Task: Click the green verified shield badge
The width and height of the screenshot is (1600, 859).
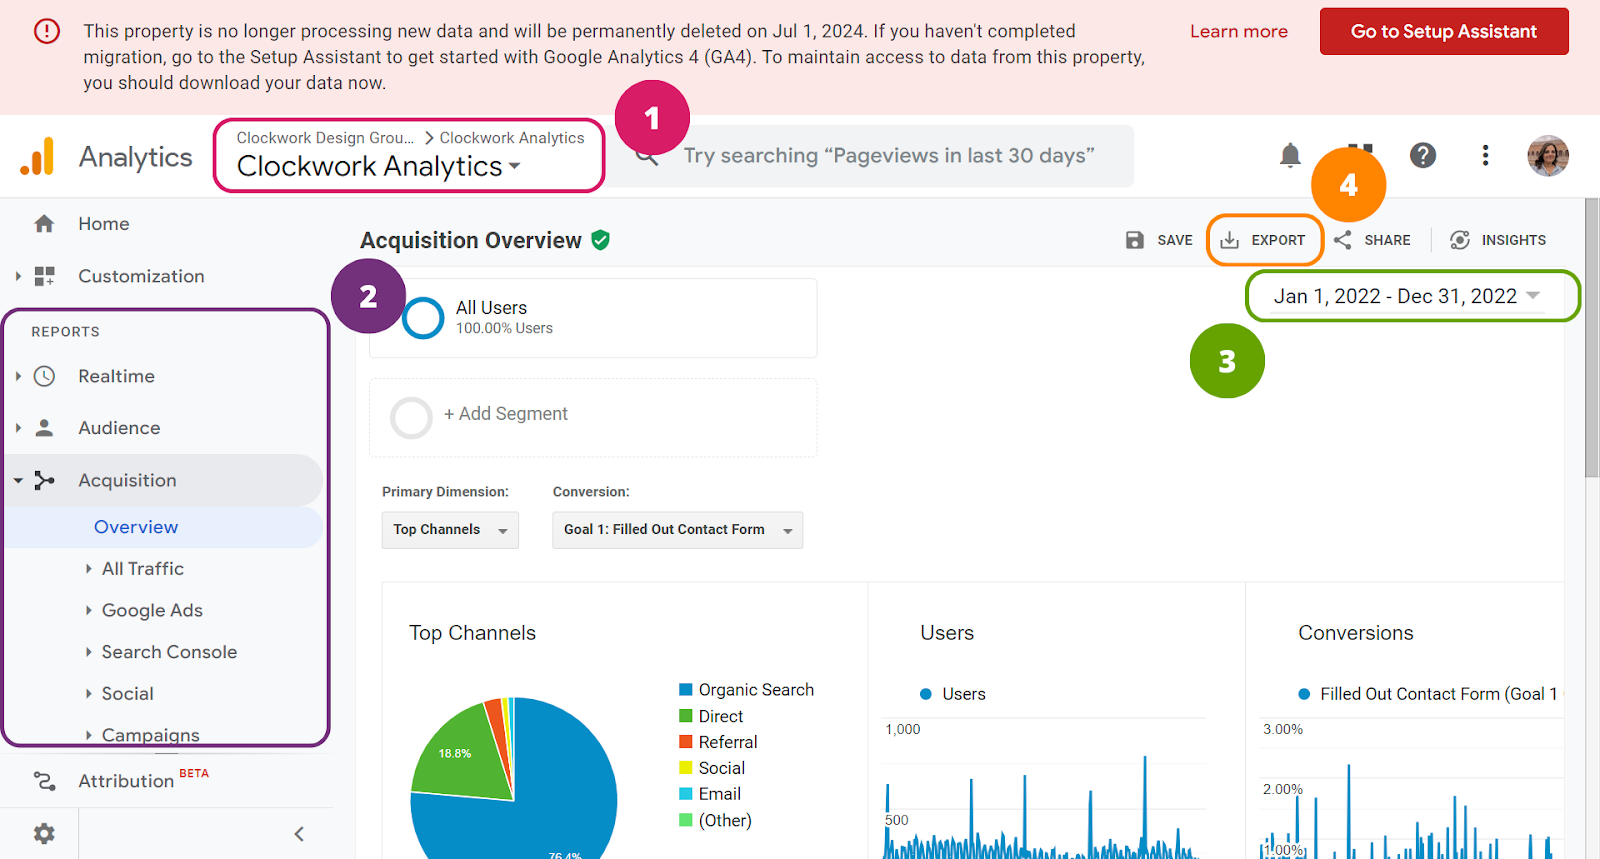Action: click(x=600, y=240)
